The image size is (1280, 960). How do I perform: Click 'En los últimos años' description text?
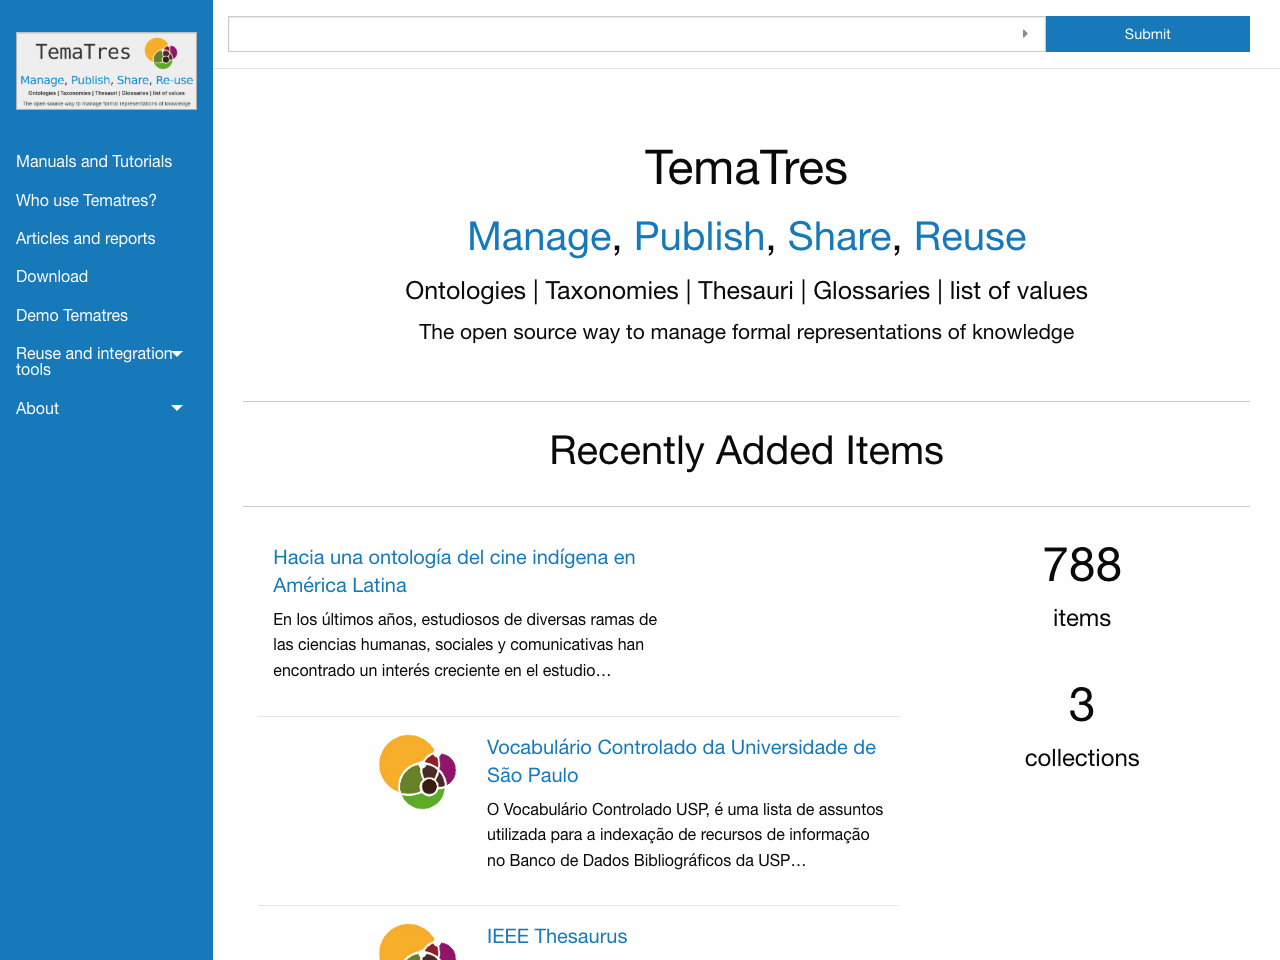465,645
